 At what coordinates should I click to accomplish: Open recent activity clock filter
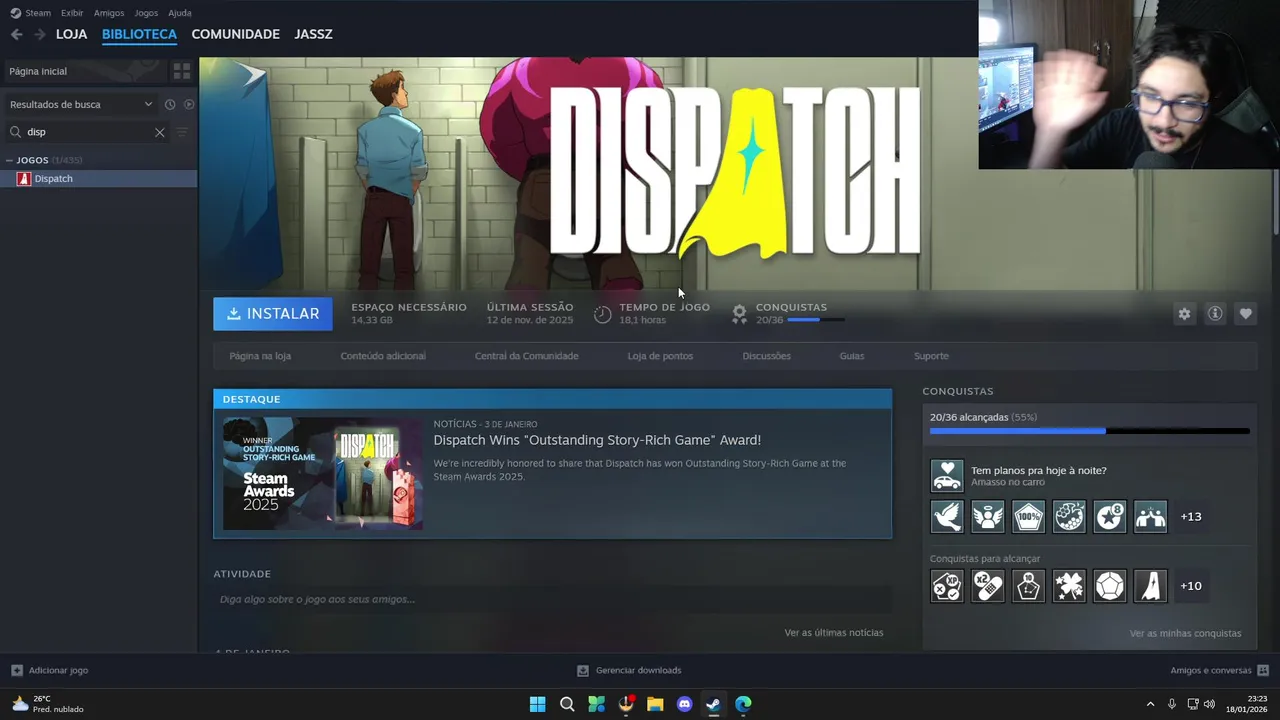click(170, 104)
